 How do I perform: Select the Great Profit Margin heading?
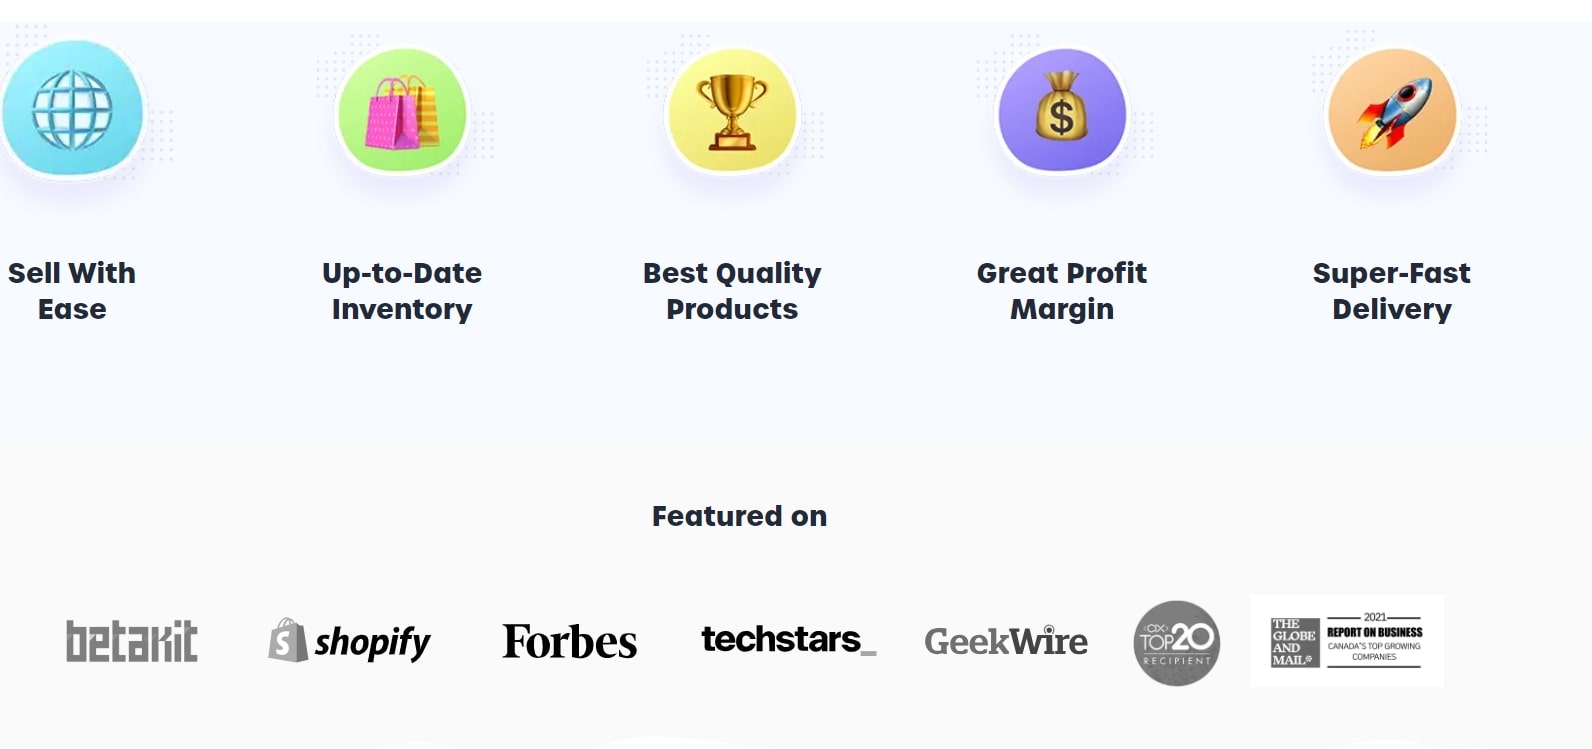pyautogui.click(x=1062, y=291)
